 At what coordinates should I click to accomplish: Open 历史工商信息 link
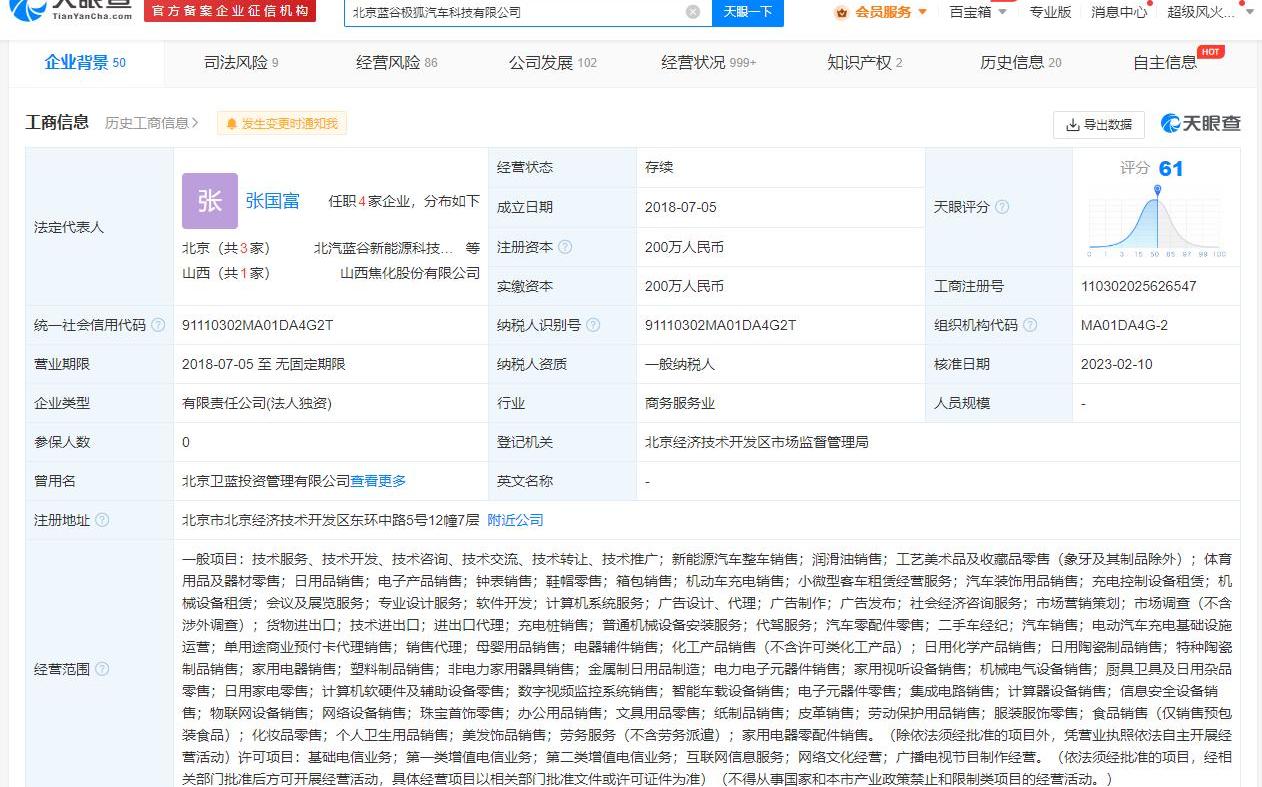point(152,123)
